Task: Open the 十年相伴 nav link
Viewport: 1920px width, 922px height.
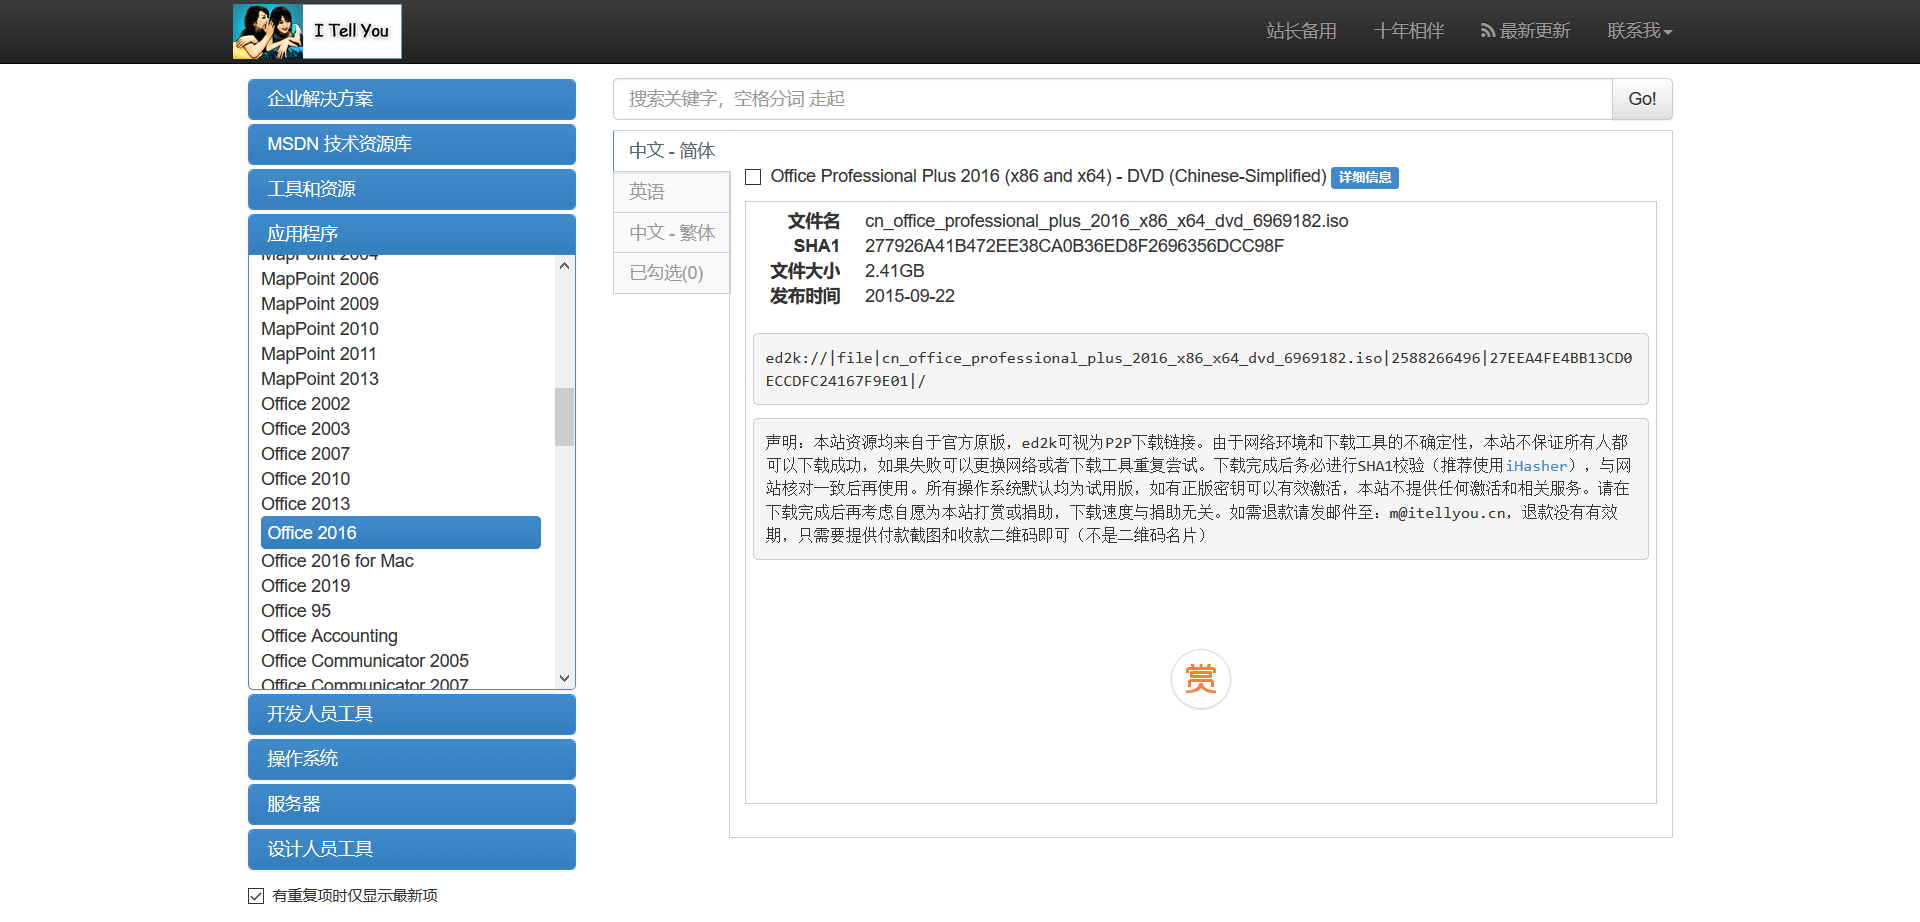Action: pyautogui.click(x=1409, y=31)
